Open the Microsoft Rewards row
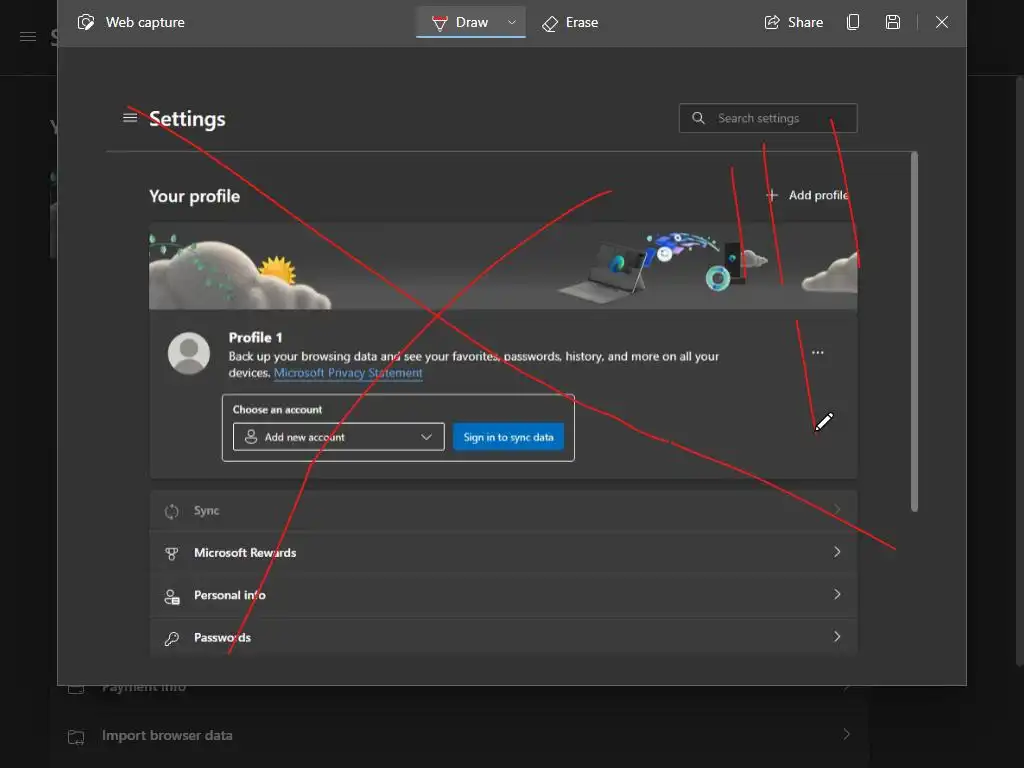The height and width of the screenshot is (768, 1024). [x=503, y=552]
